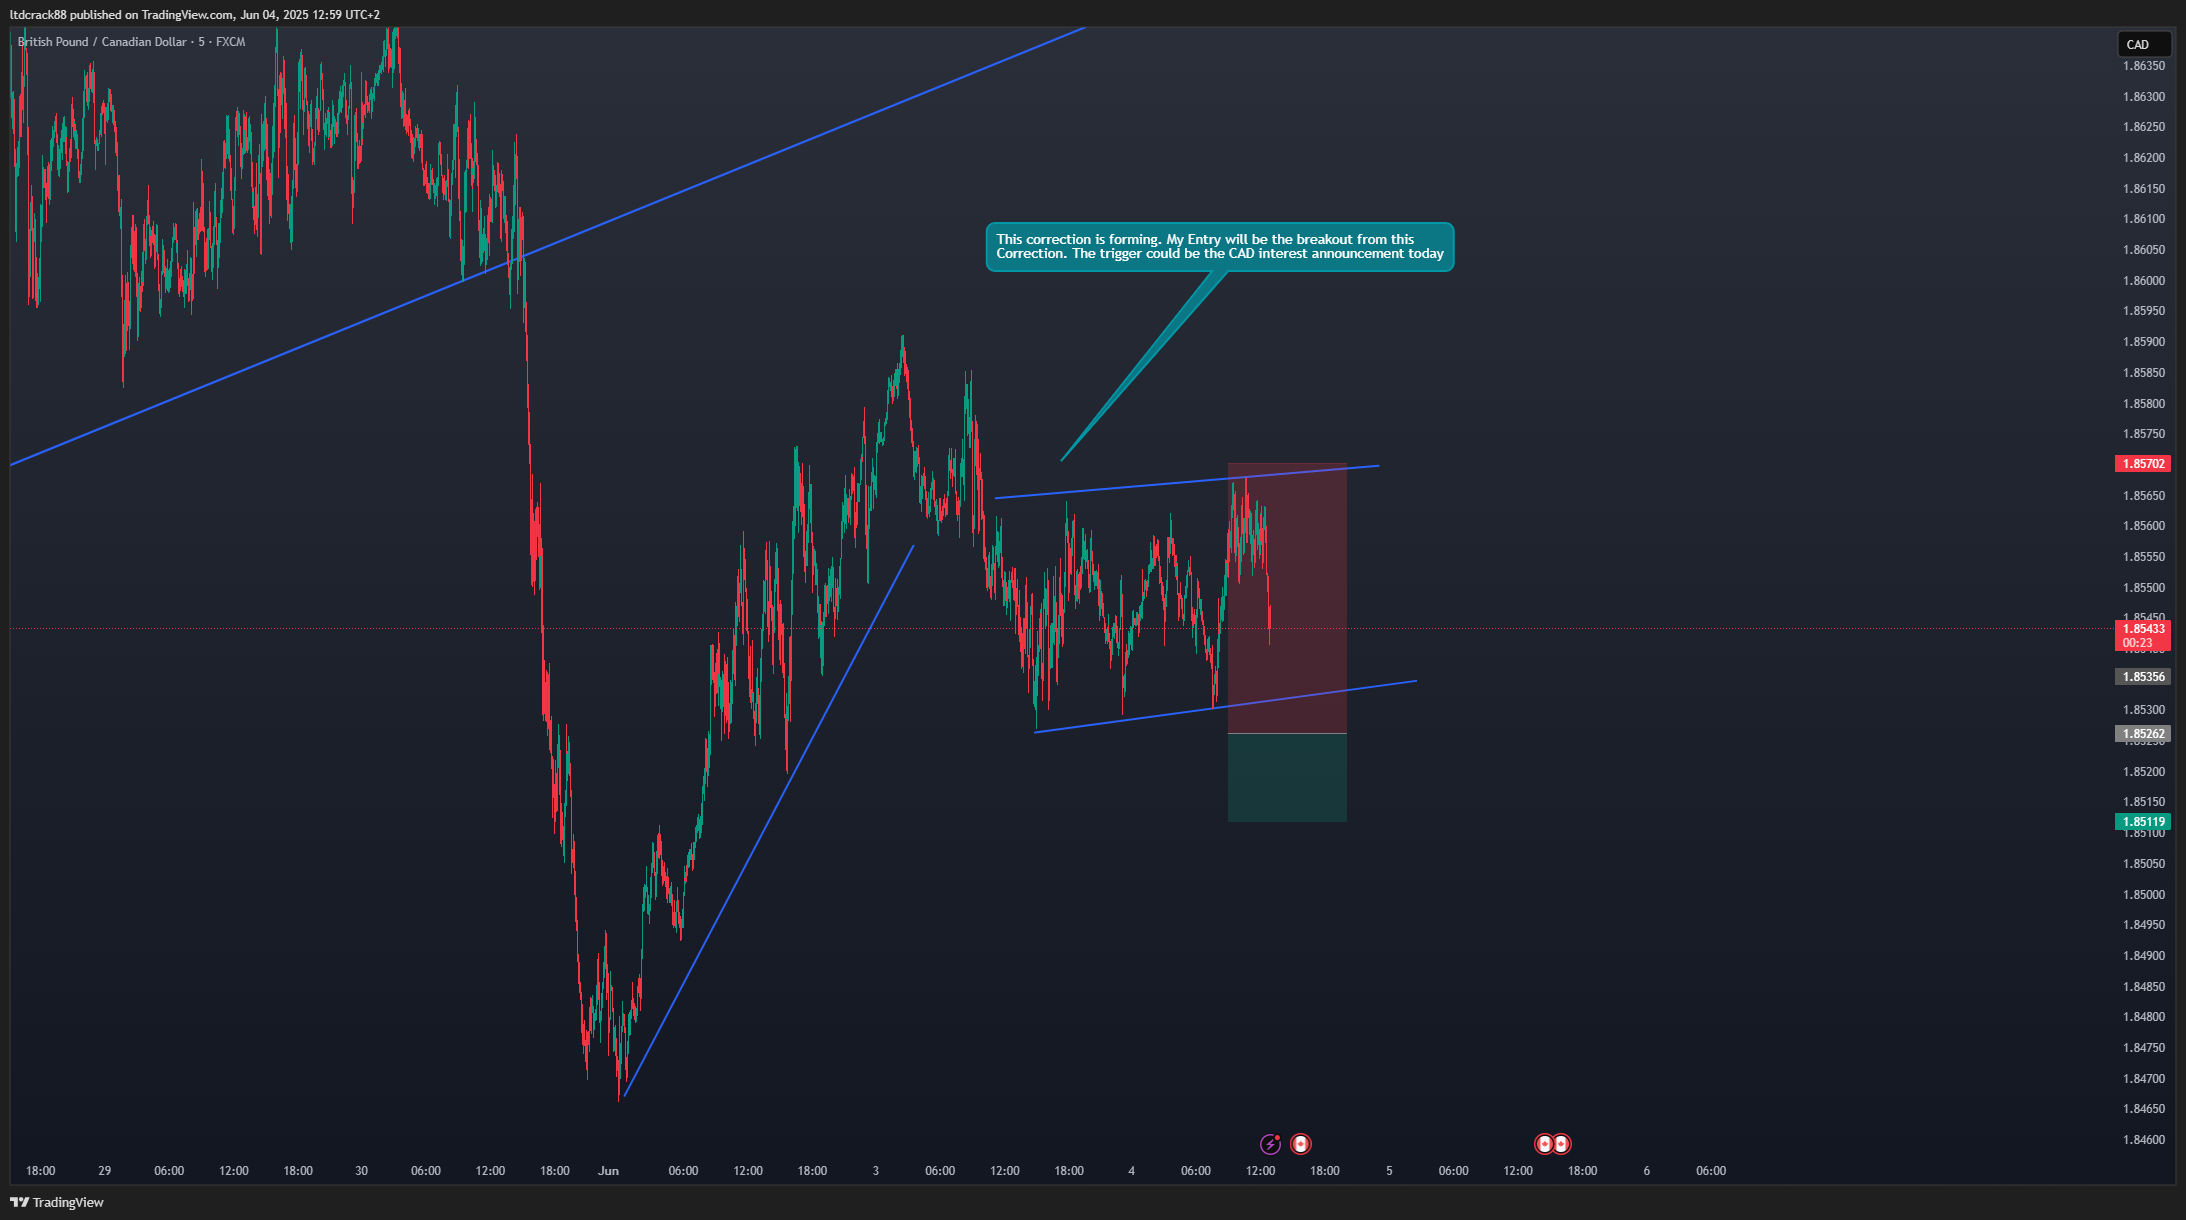Click the red 1.85702 stop level label
Screen dimensions: 2186x1220
point(2143,464)
